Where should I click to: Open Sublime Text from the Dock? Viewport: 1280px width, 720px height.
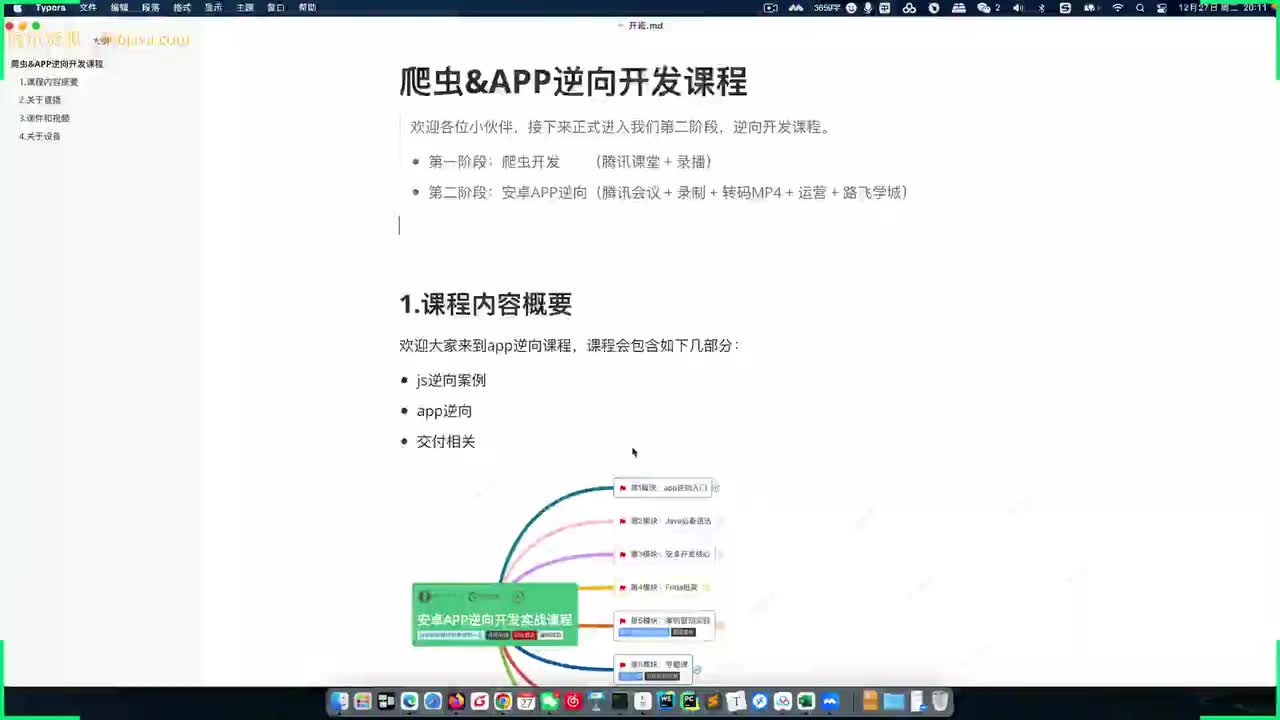click(x=713, y=702)
